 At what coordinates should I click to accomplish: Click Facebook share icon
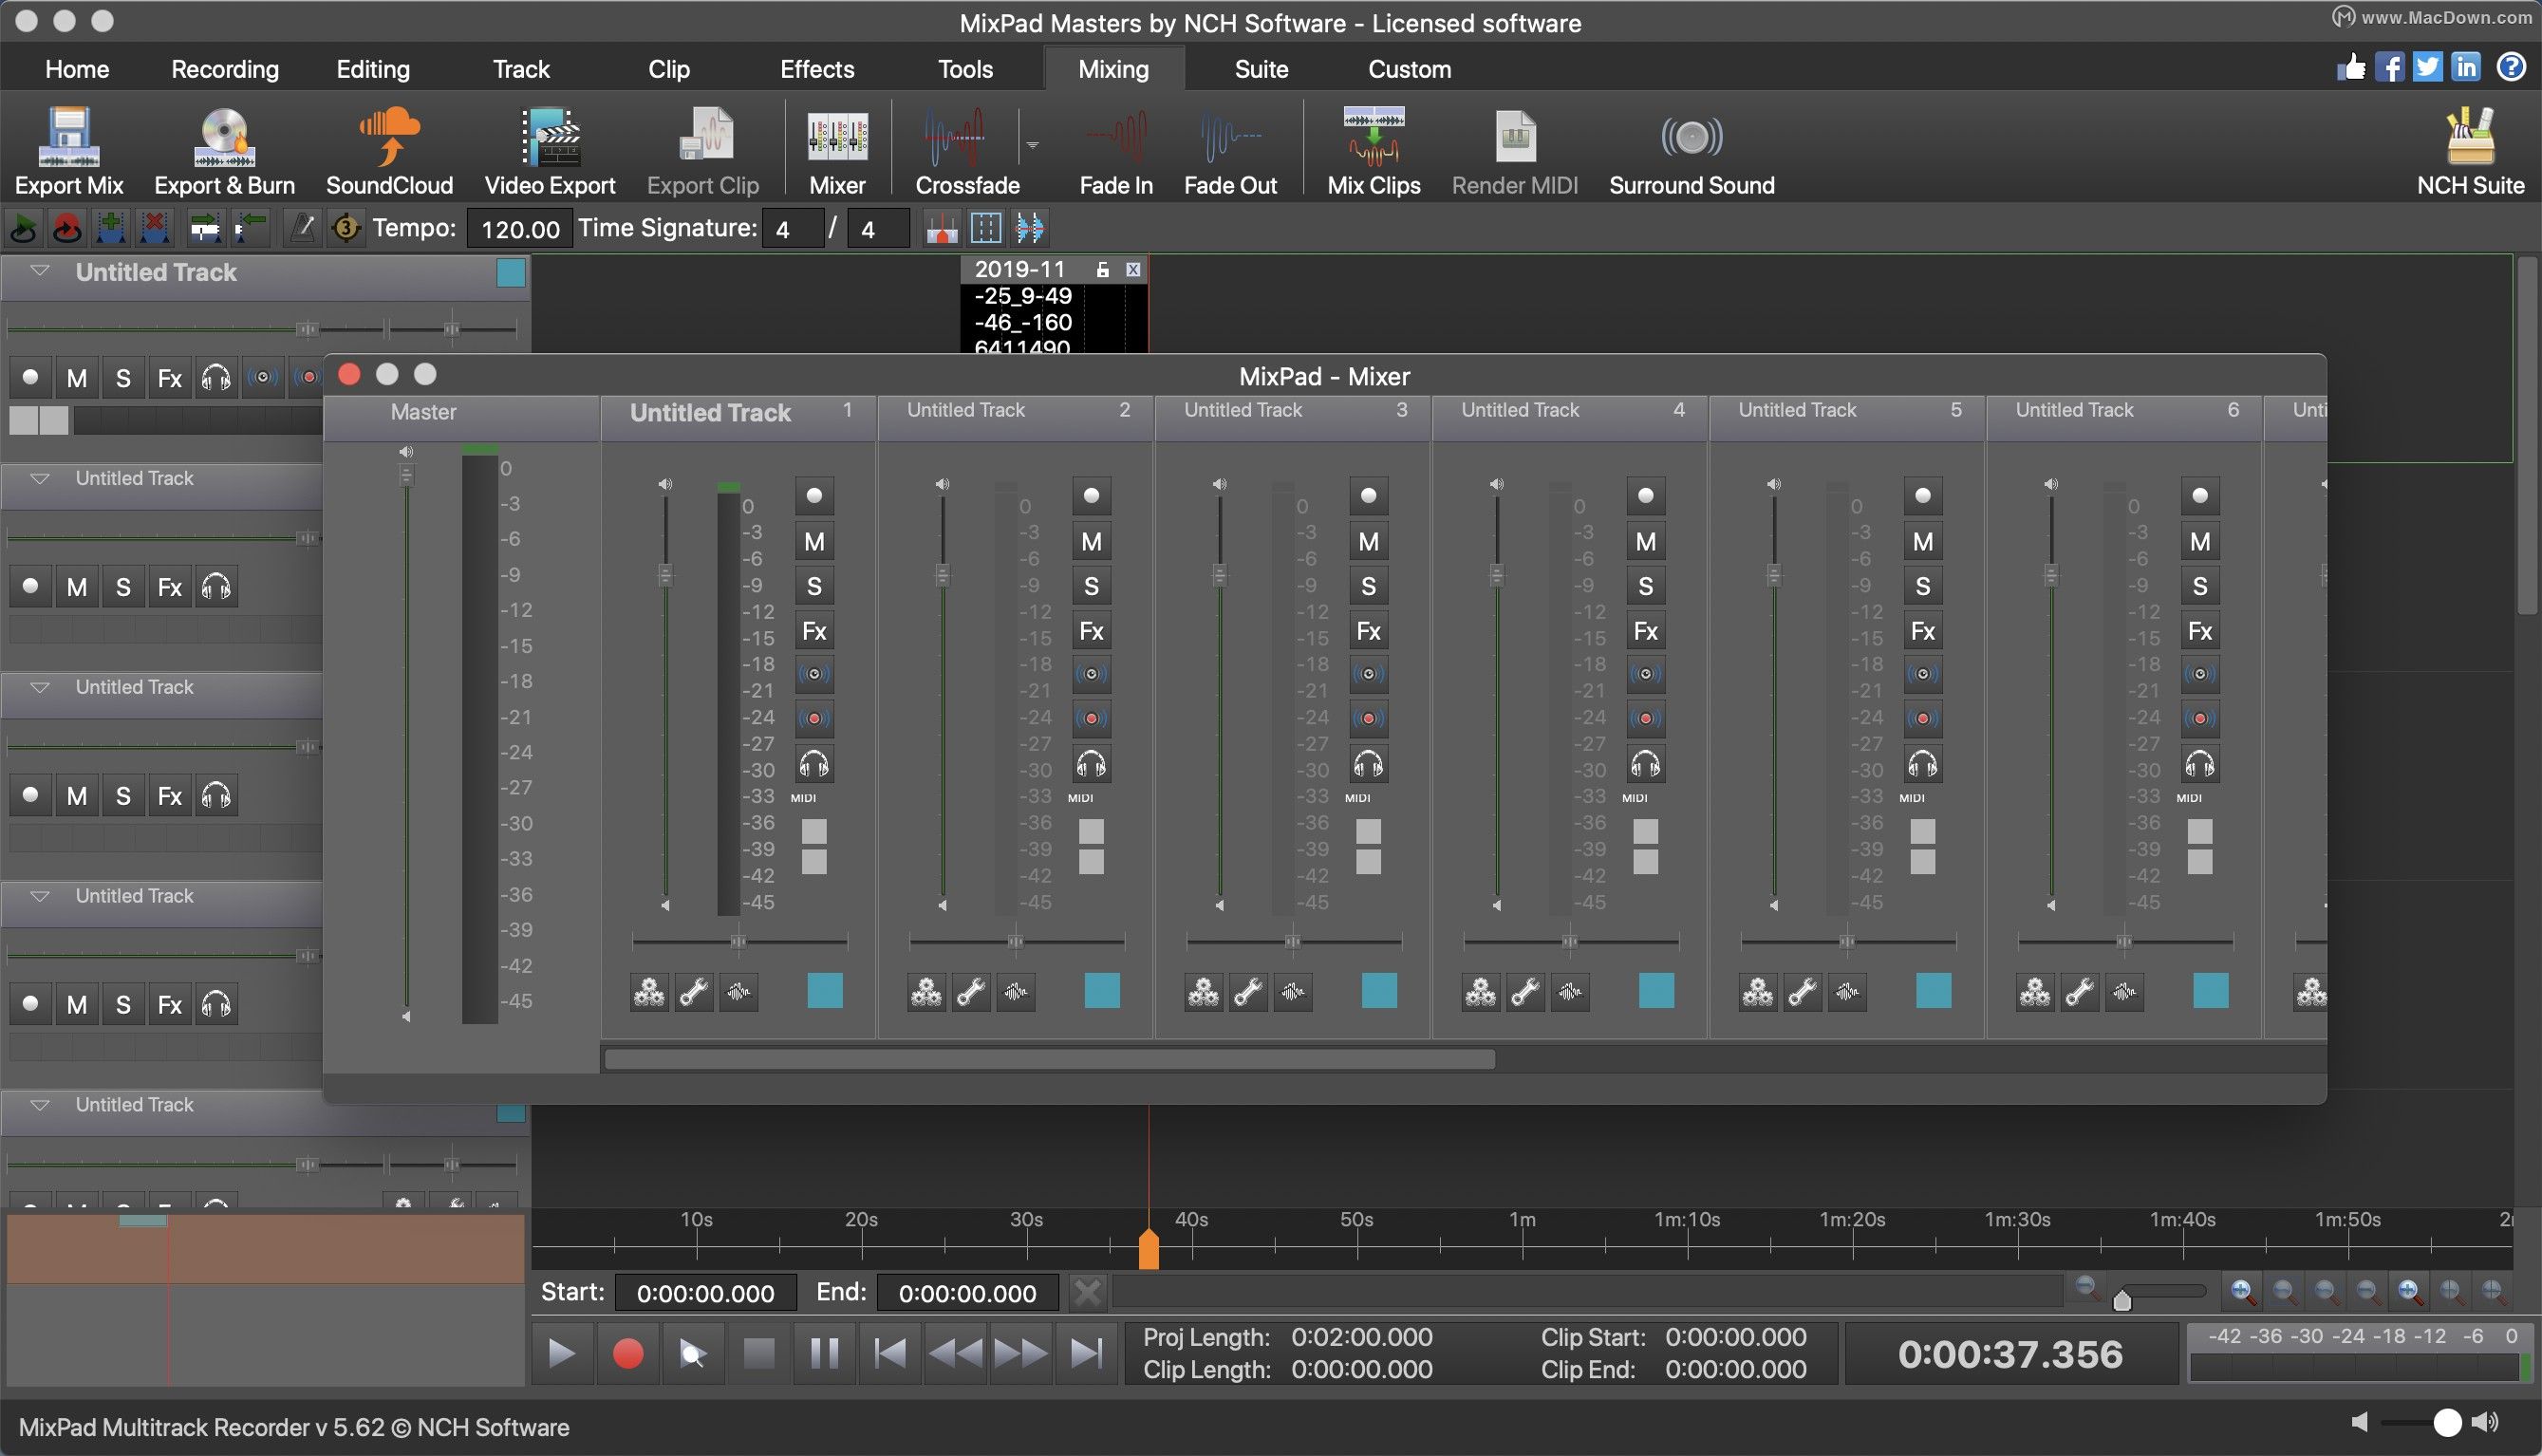click(2389, 67)
